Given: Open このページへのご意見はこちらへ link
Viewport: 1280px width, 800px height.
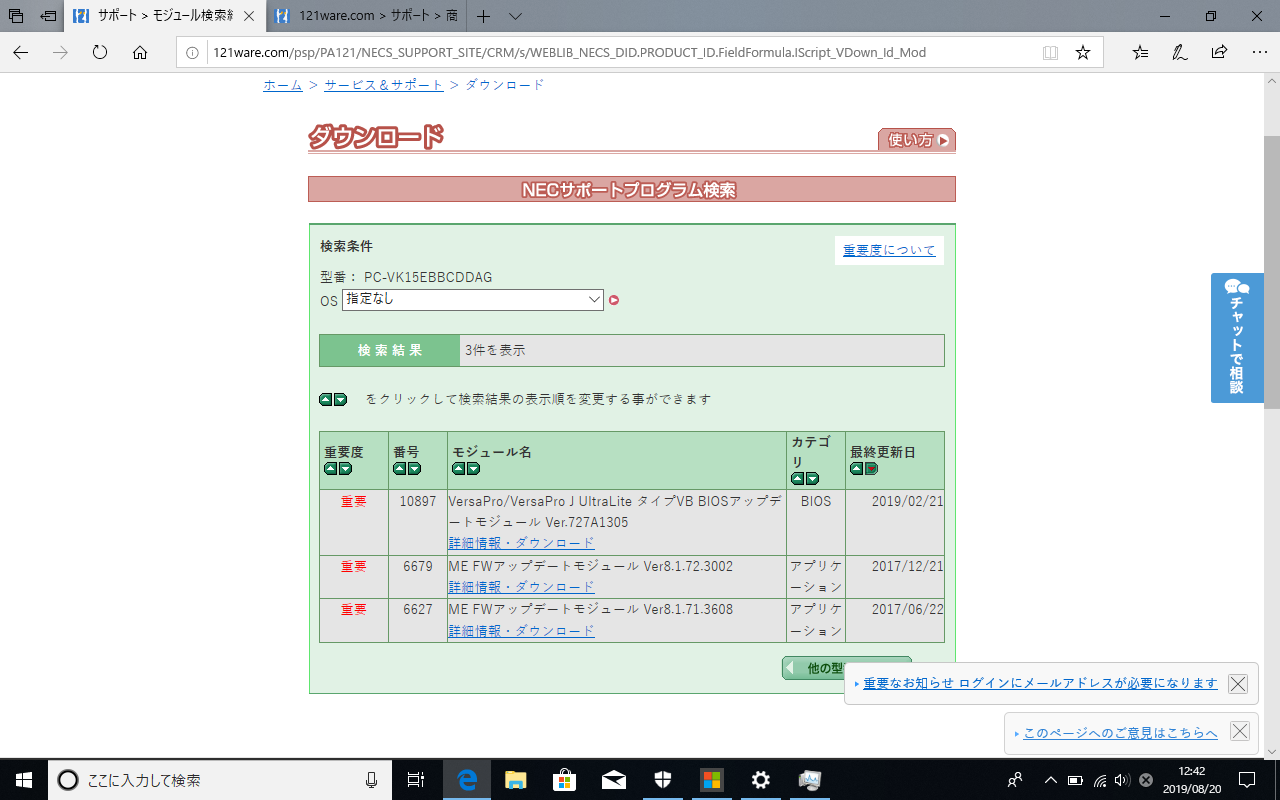Looking at the screenshot, I should [1120, 733].
